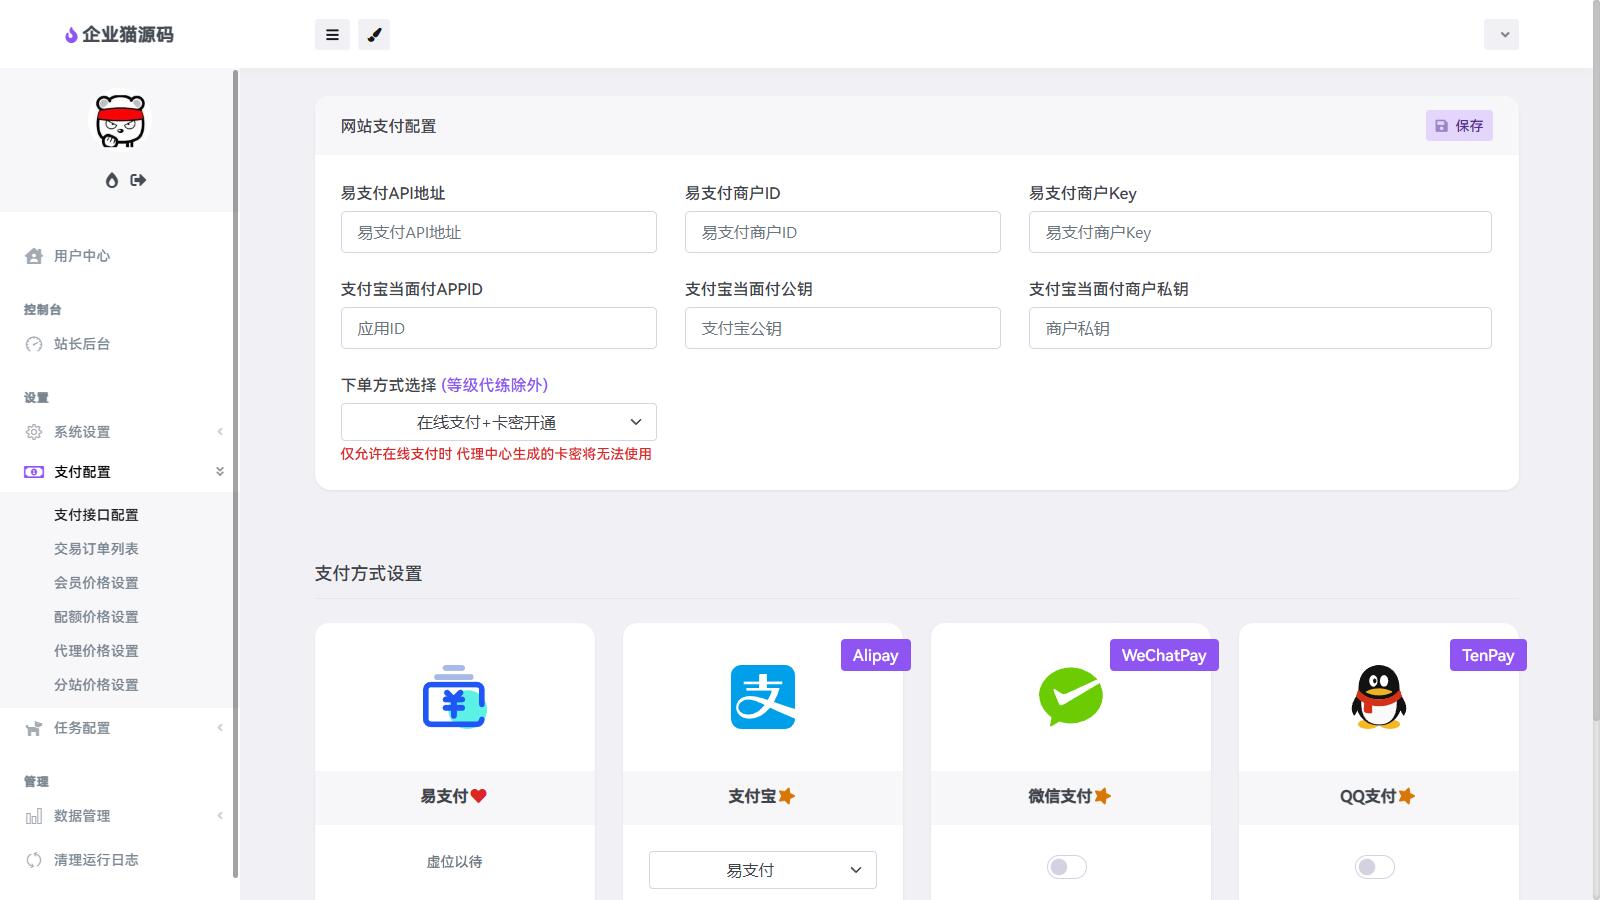Click the QQ penguin logo icon
1600x900 pixels.
click(1378, 697)
